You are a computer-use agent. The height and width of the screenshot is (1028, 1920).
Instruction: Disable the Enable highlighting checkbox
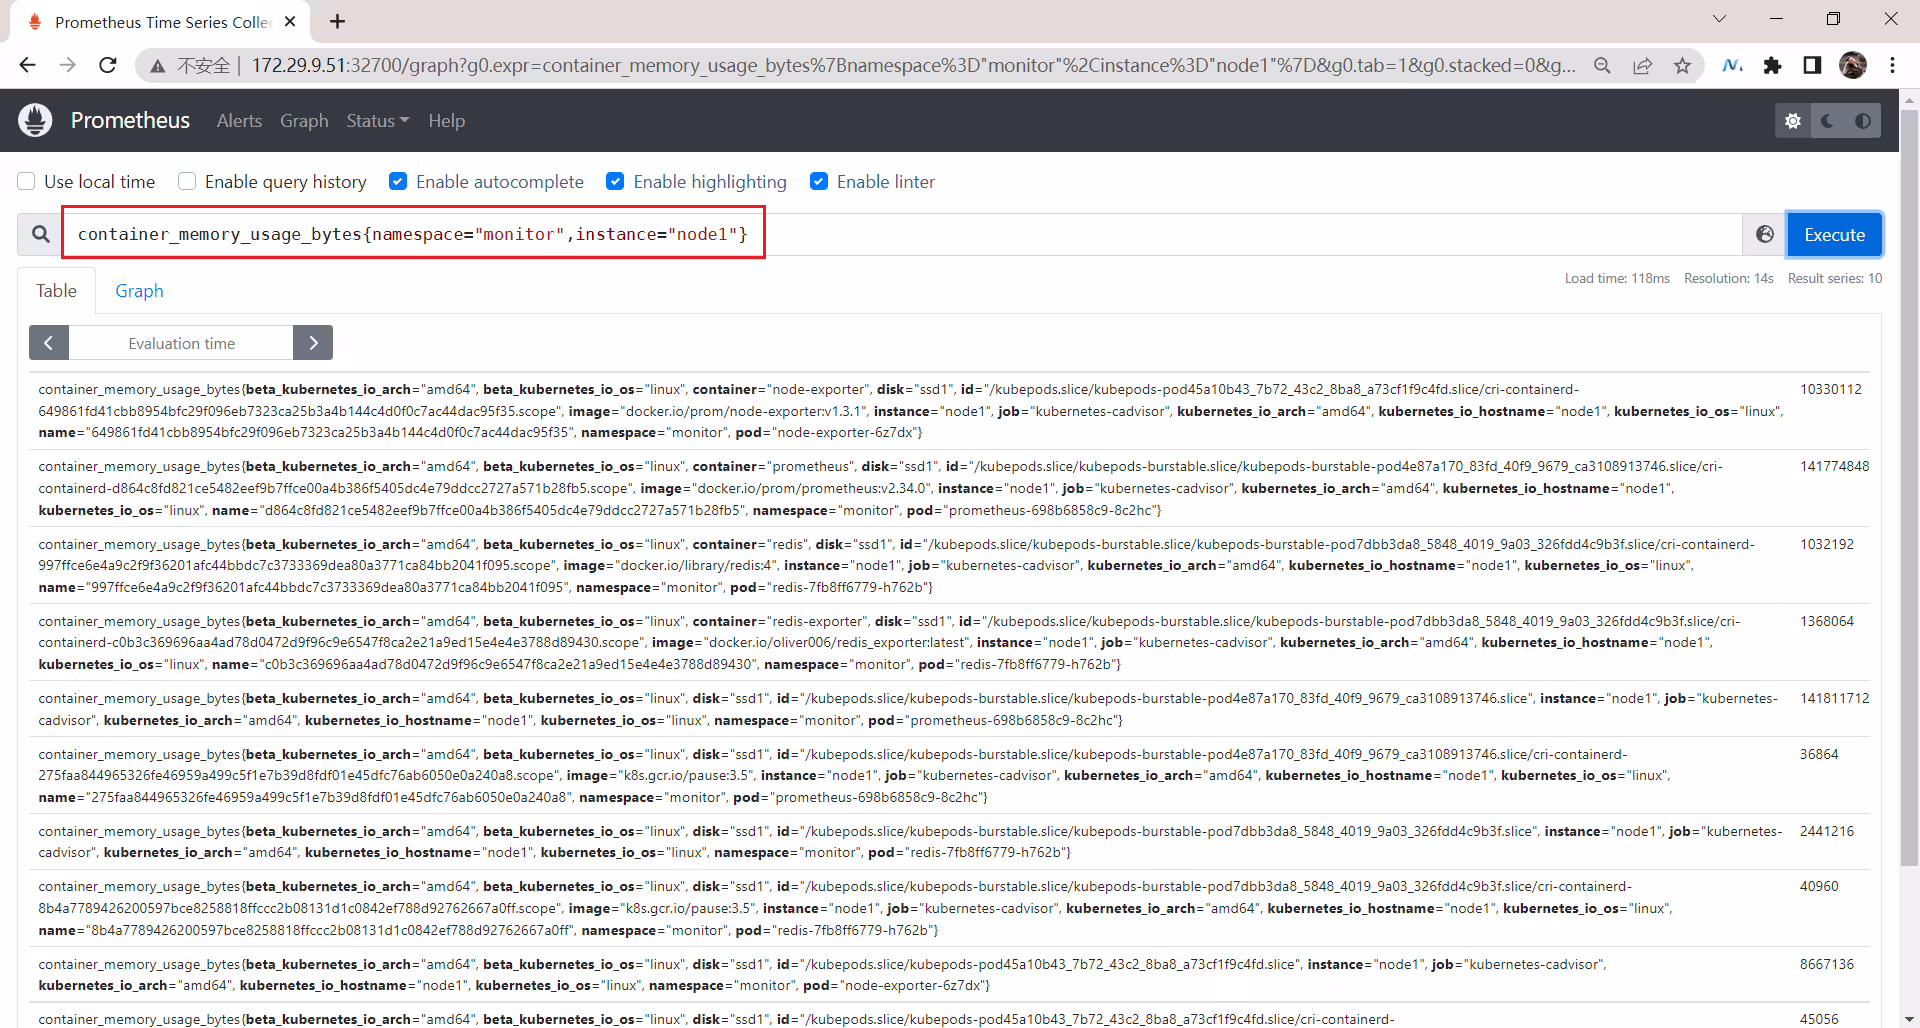(x=615, y=181)
